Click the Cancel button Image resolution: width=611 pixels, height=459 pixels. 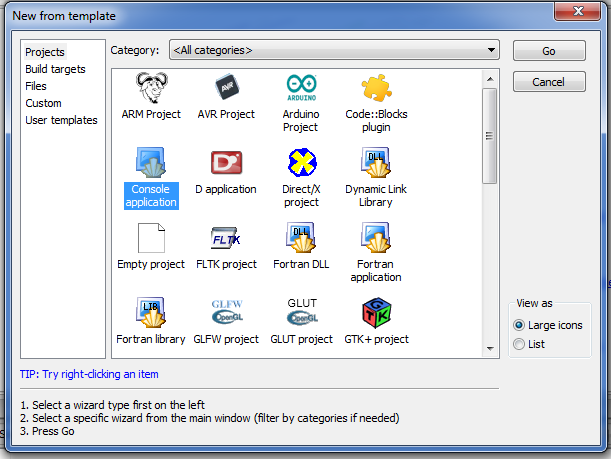[549, 82]
